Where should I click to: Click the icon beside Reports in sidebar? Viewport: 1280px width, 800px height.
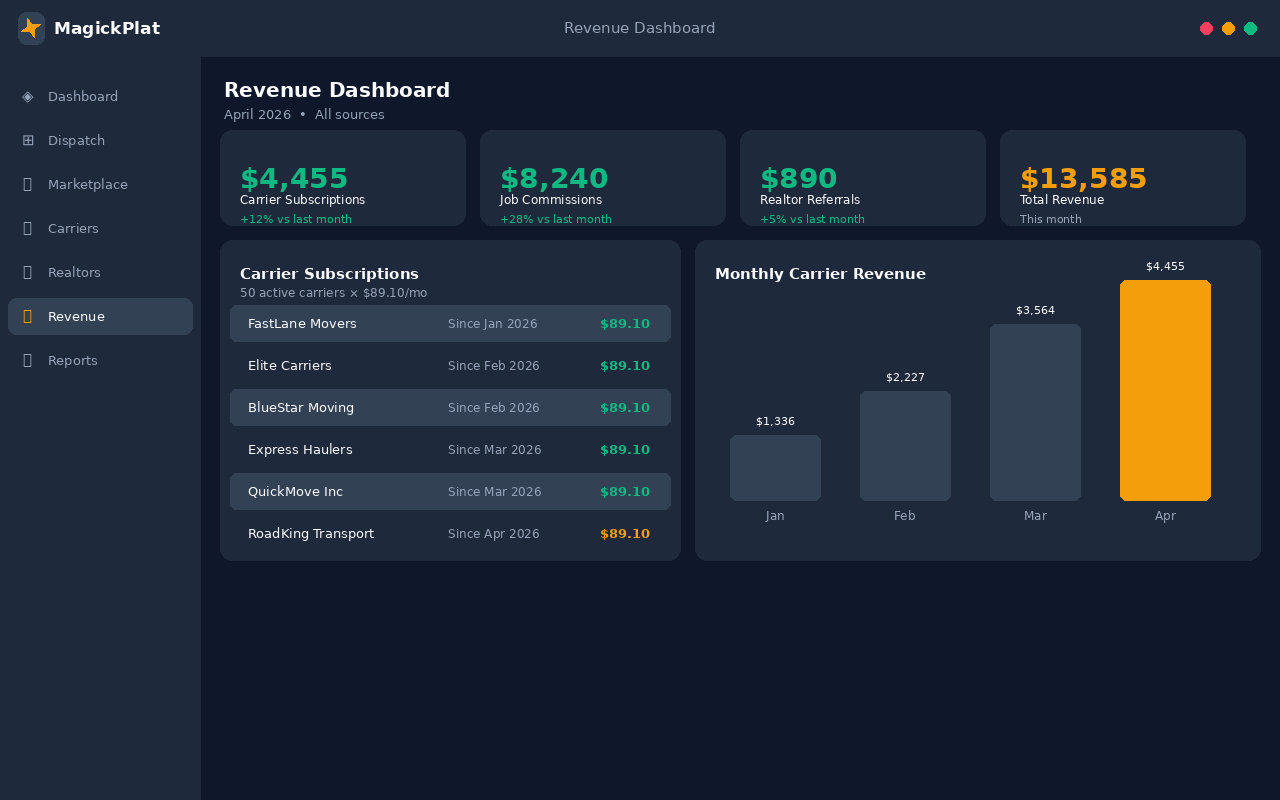(28, 361)
